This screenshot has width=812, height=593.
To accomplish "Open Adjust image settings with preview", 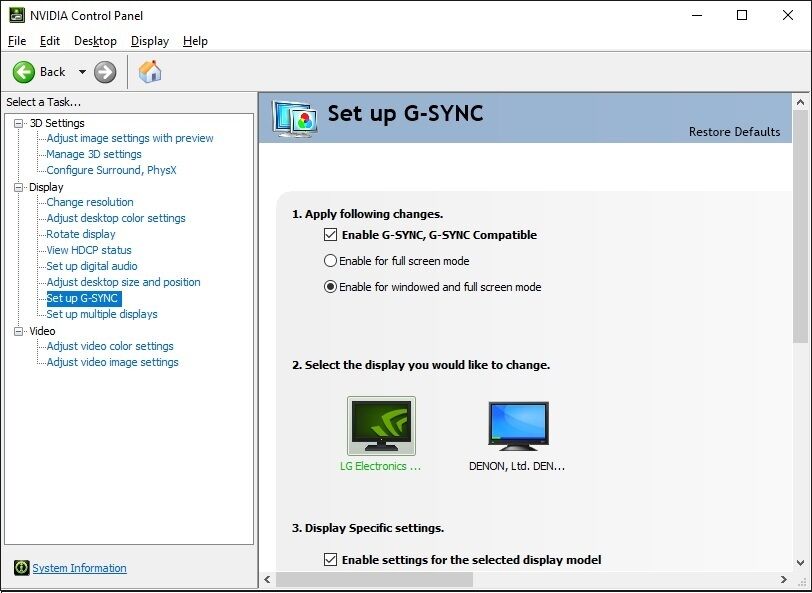I will pos(130,138).
